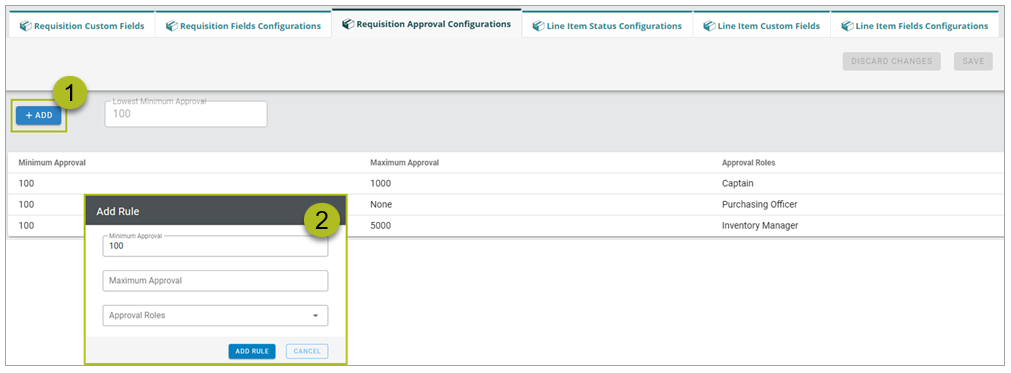Click the Approval Roles column header
The image size is (1011, 373).
(x=749, y=162)
